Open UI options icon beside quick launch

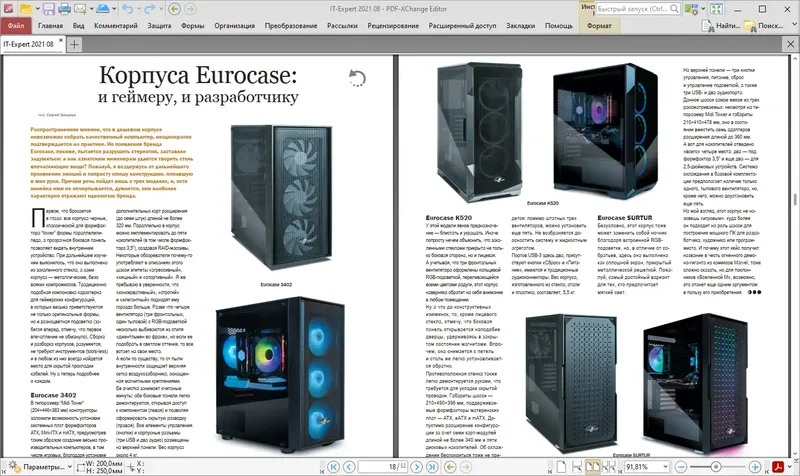click(x=691, y=9)
